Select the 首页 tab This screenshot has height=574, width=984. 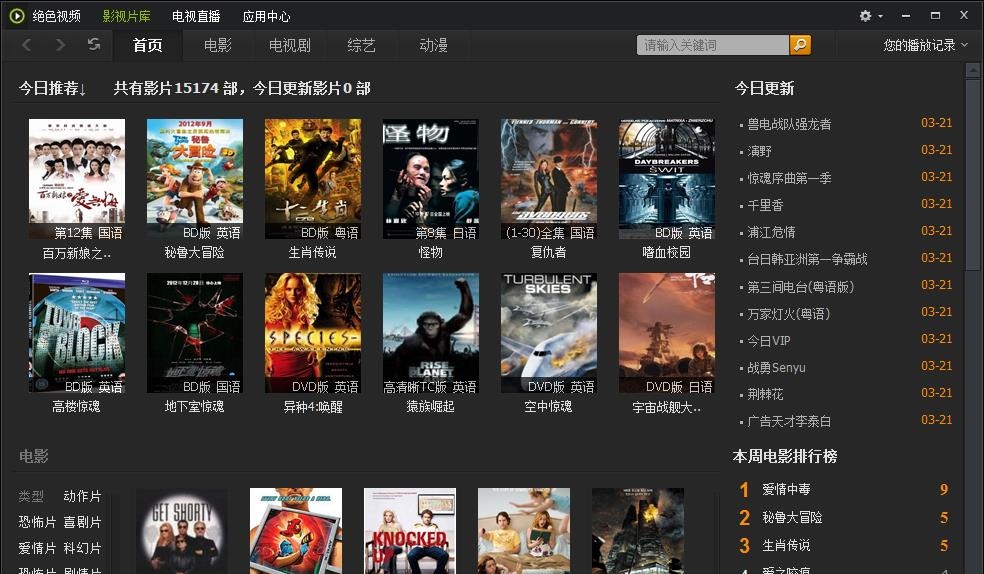pos(147,45)
